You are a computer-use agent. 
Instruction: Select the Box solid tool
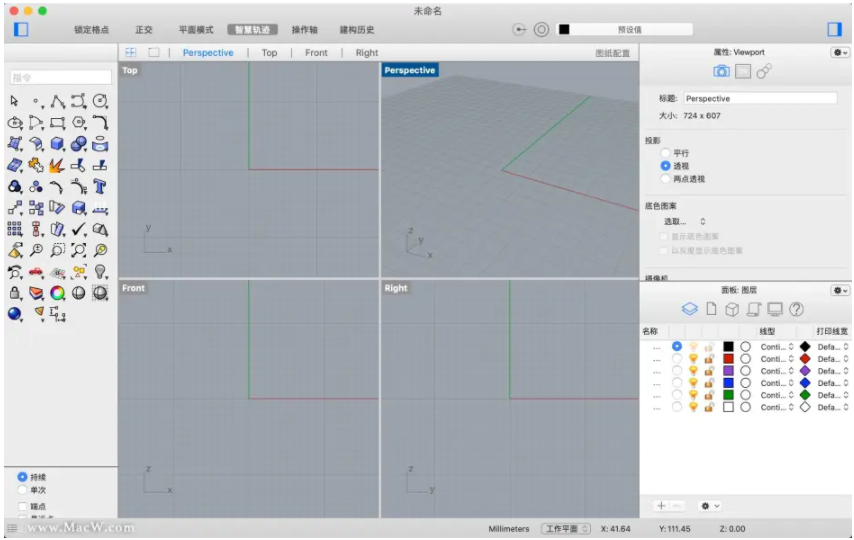point(57,143)
